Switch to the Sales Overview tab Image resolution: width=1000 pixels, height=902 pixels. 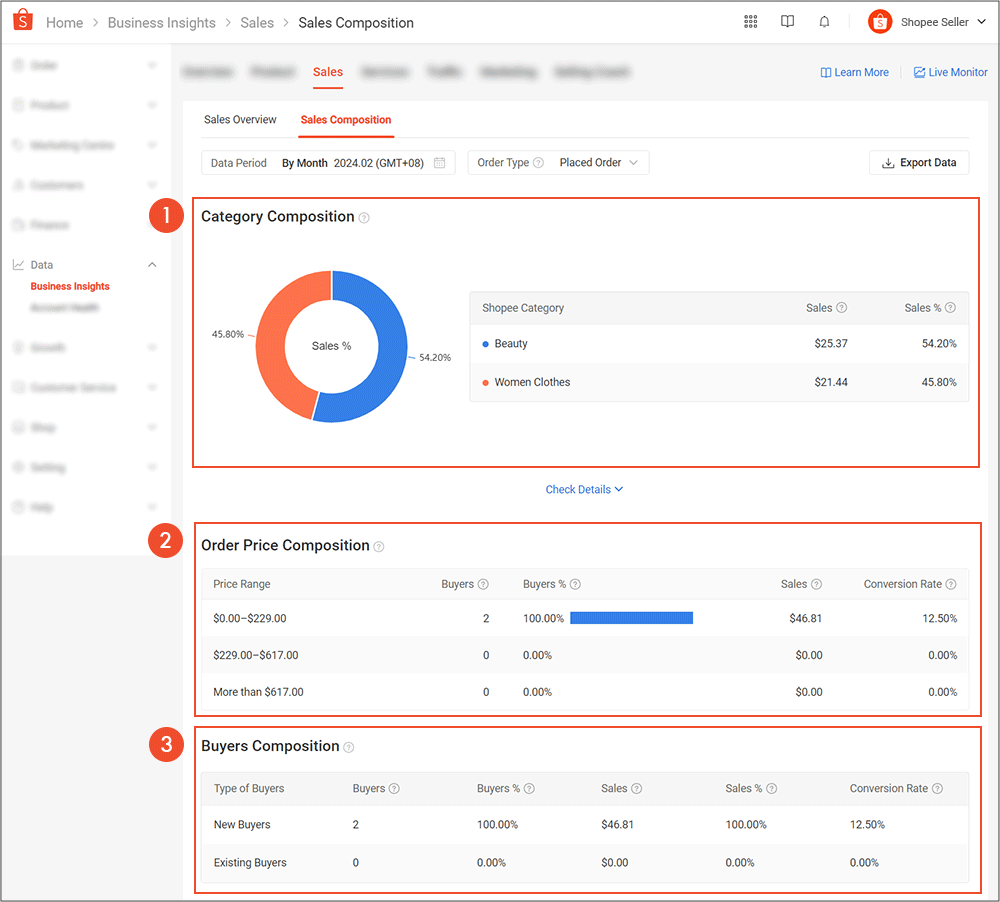pos(240,118)
